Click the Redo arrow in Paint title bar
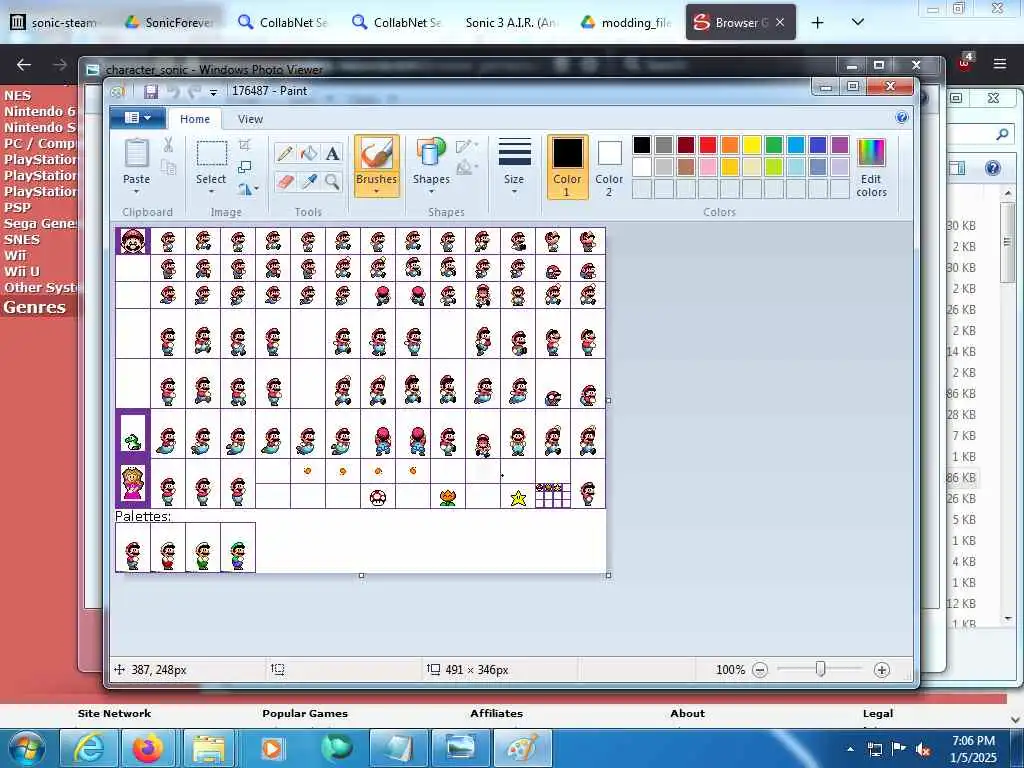This screenshot has width=1024, height=768. 194,91
